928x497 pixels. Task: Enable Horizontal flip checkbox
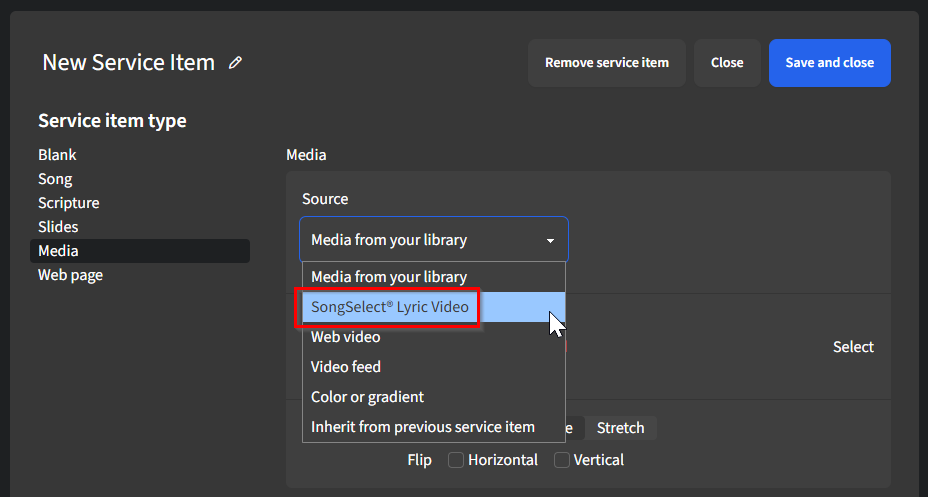456,460
